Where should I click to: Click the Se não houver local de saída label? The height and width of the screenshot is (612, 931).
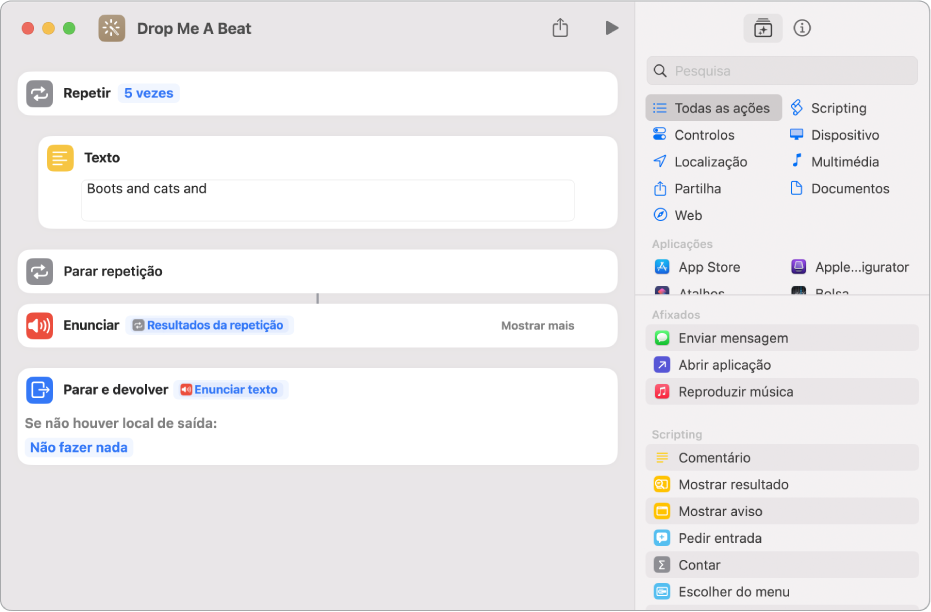[x=121, y=423]
